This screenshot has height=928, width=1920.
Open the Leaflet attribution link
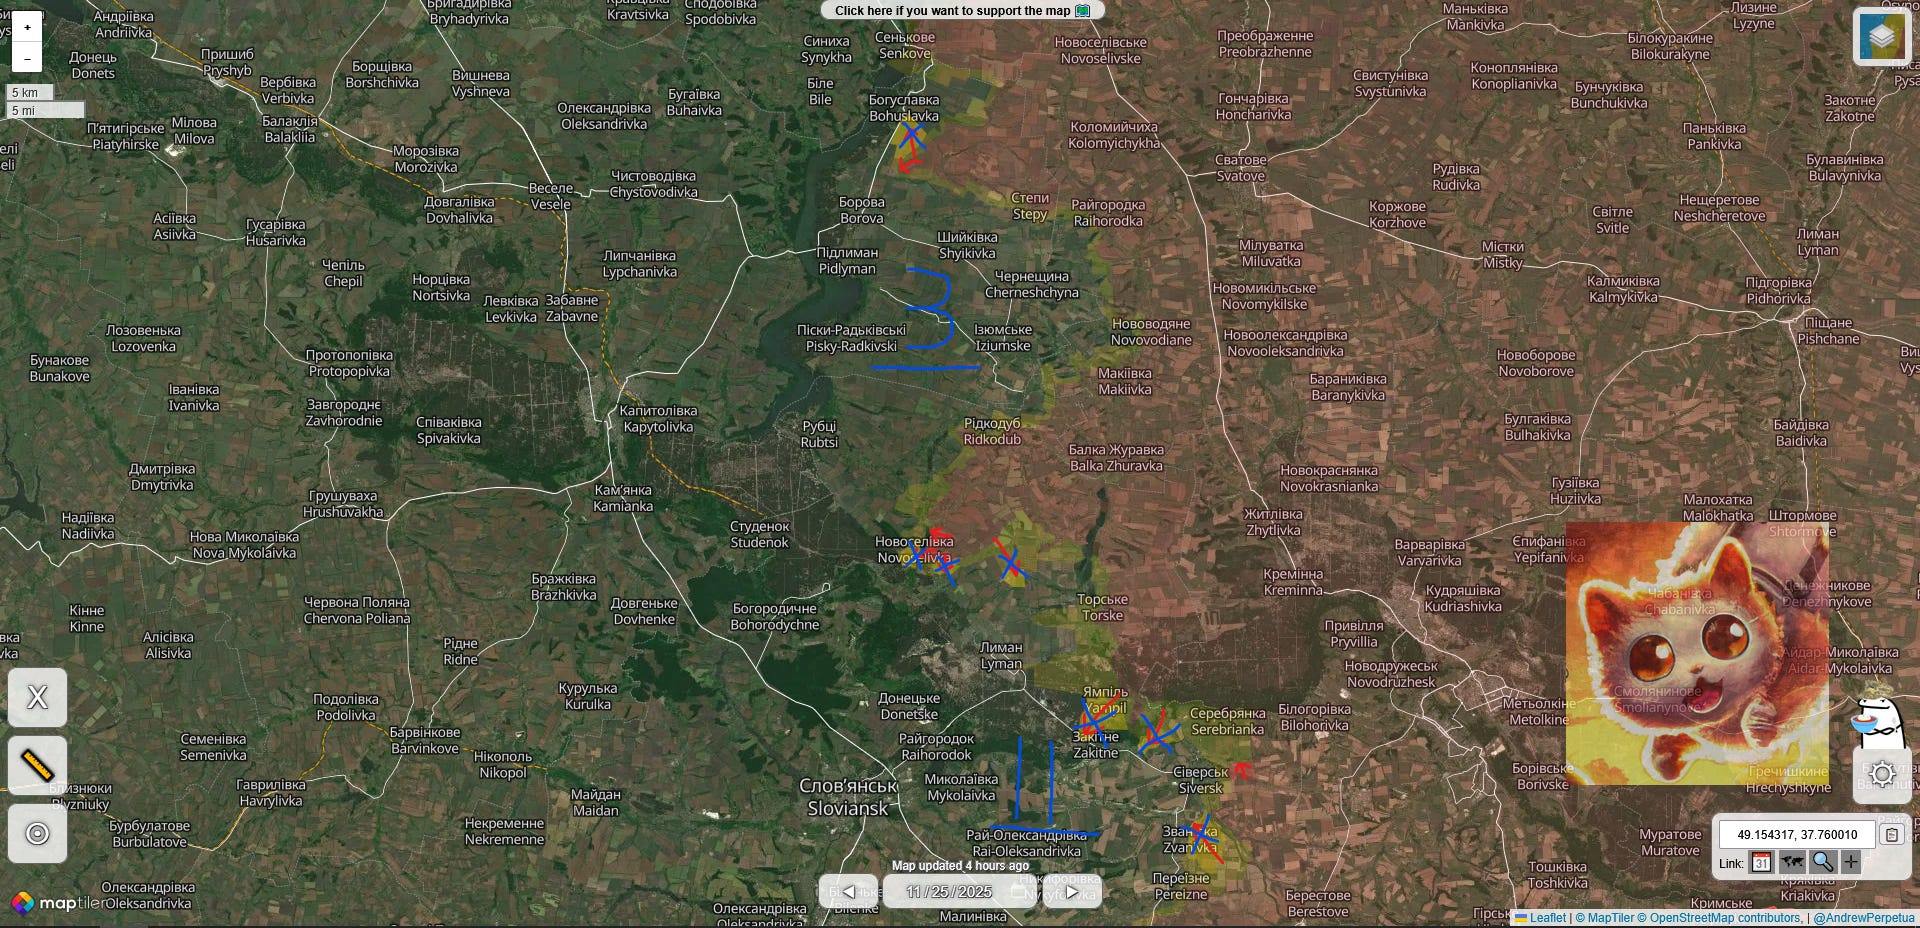(x=1540, y=918)
